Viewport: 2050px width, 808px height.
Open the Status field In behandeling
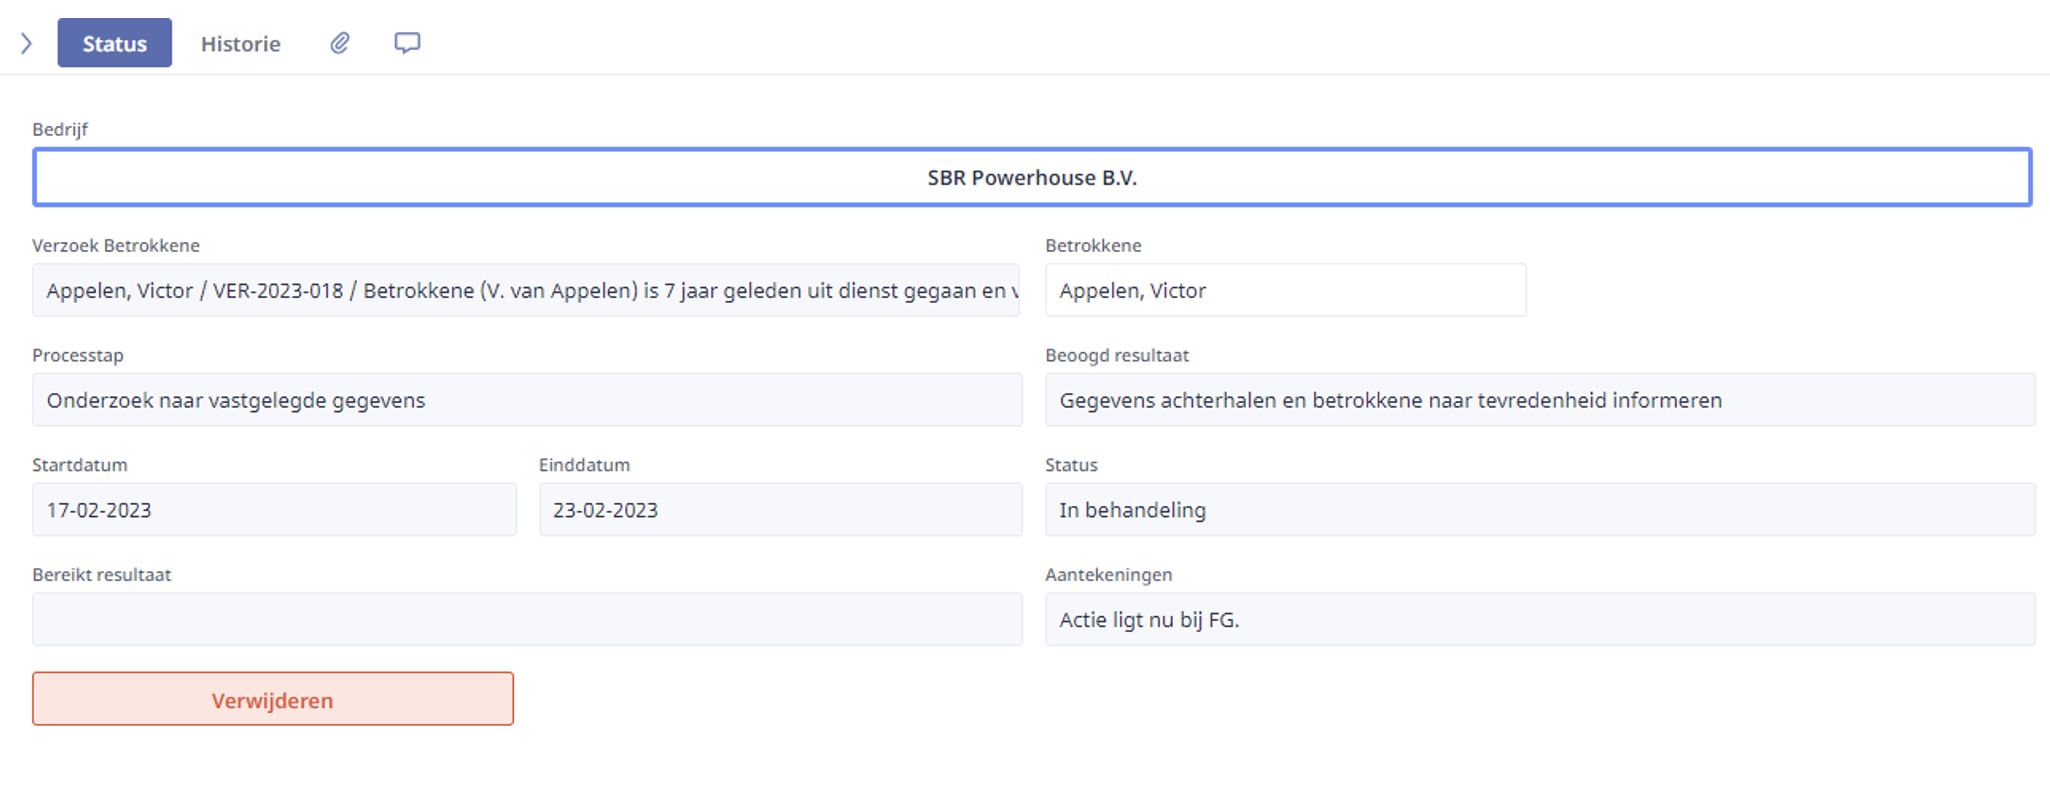click(x=1540, y=510)
